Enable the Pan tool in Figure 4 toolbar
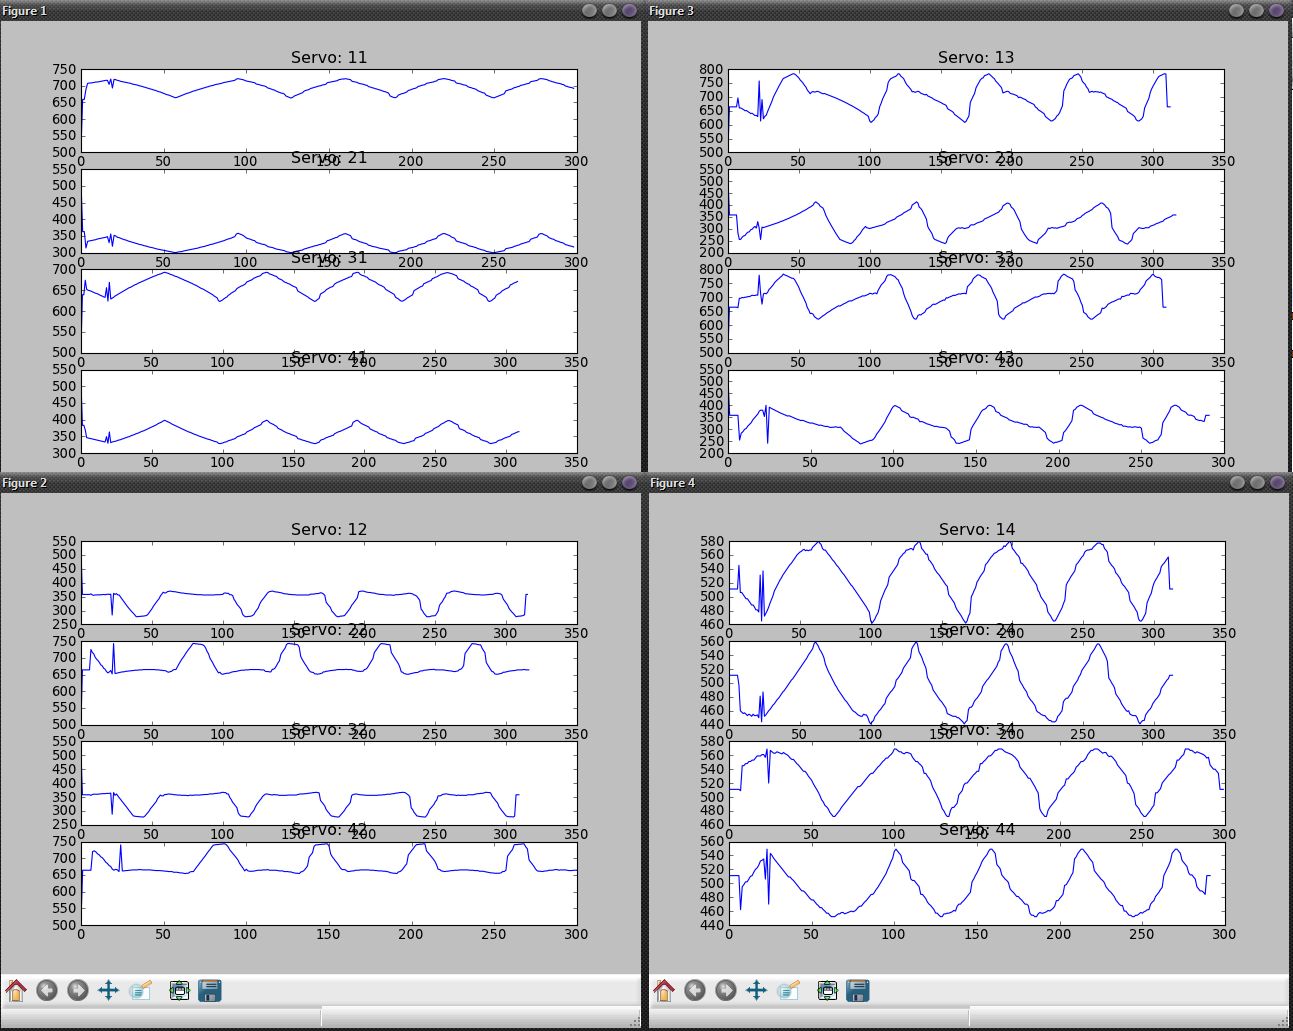This screenshot has width=1293, height=1031. [x=757, y=990]
